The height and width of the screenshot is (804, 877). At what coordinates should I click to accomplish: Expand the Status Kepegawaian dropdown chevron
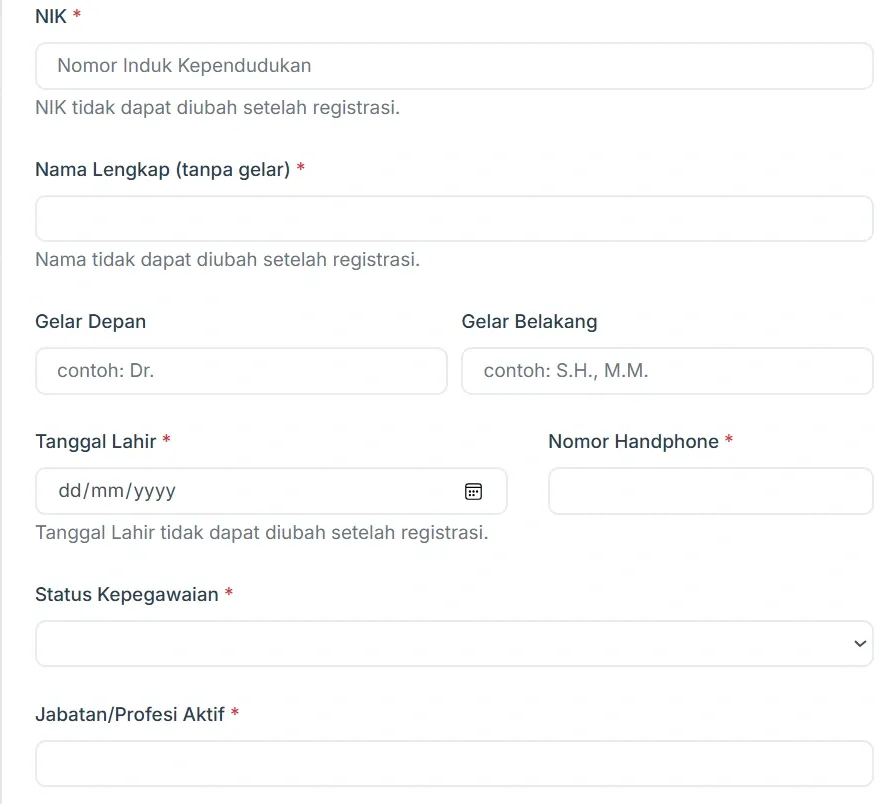[858, 643]
